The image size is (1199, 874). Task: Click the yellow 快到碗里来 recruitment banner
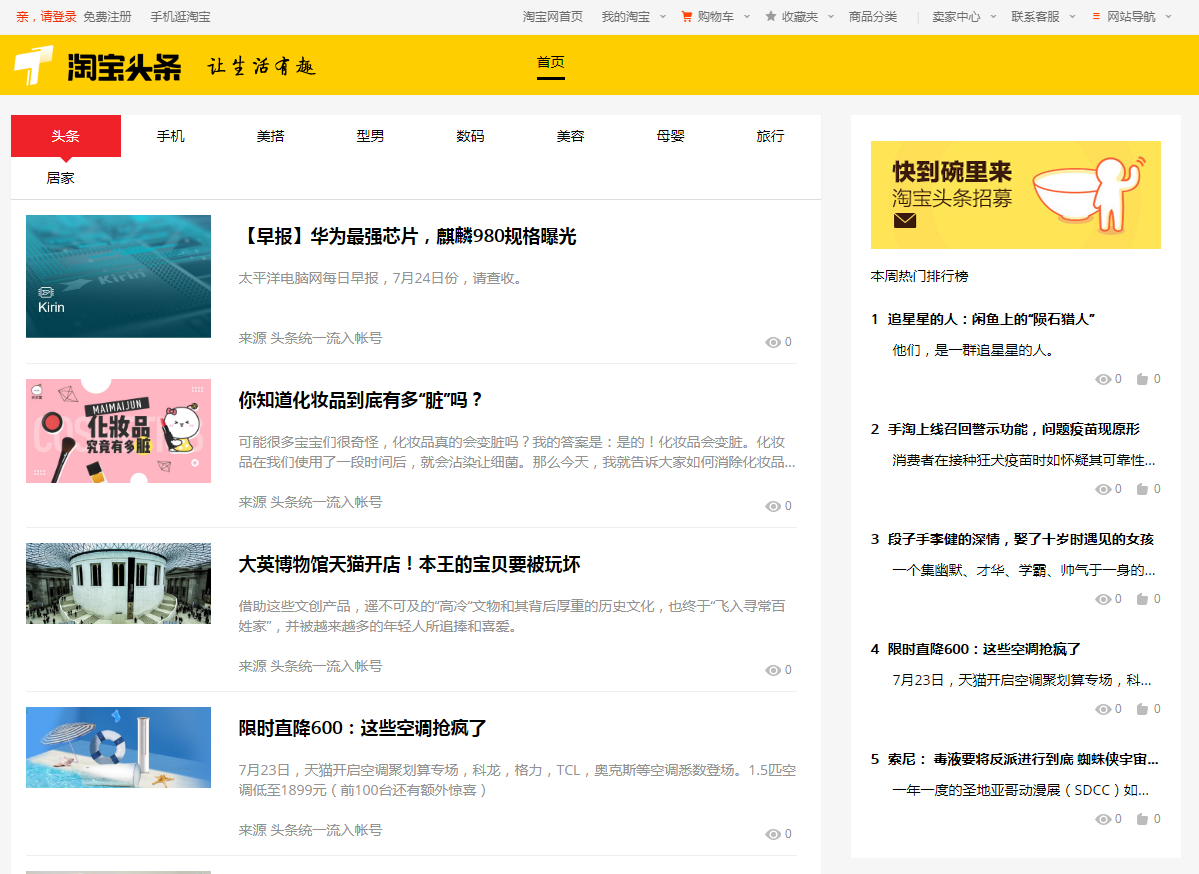click(x=1015, y=195)
